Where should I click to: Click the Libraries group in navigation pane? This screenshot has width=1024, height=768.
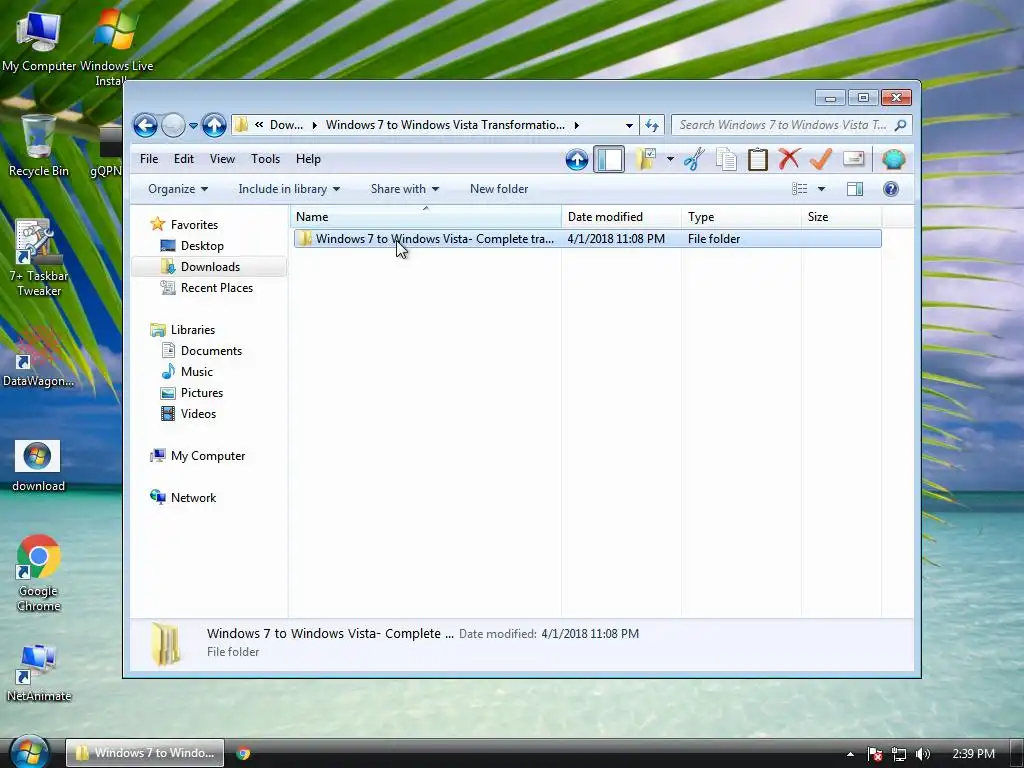(x=183, y=330)
